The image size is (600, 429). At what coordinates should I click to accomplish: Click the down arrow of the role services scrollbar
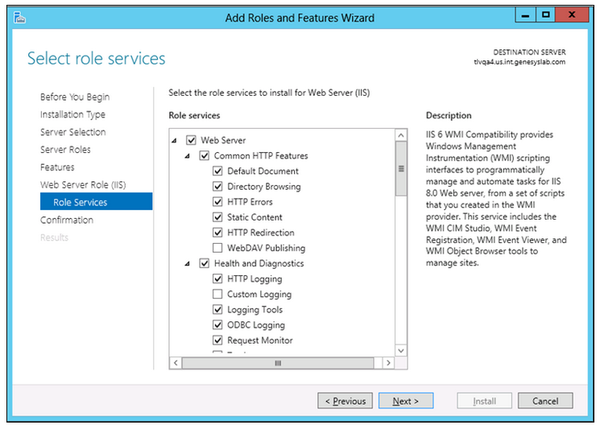pos(401,351)
